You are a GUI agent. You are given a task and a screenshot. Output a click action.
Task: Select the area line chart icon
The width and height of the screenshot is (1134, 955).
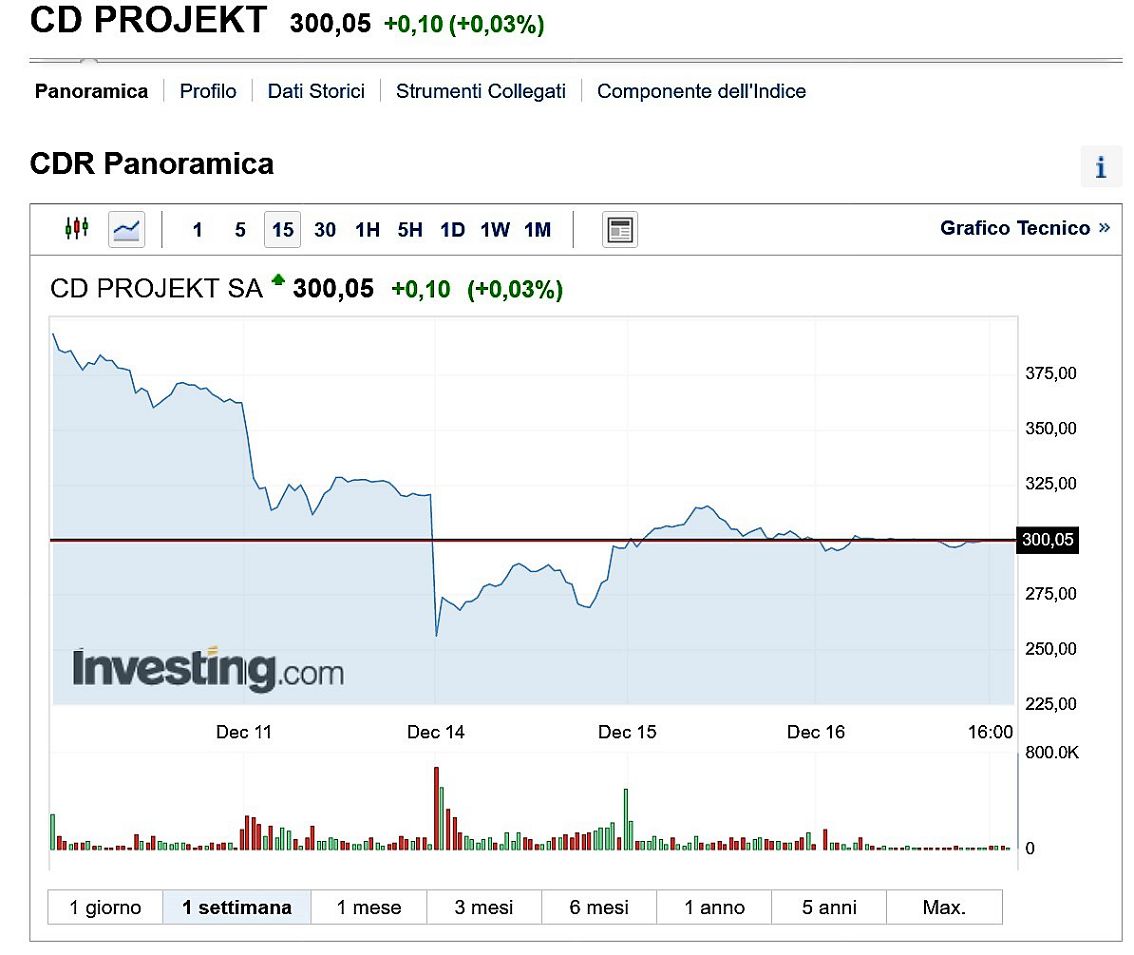click(127, 230)
